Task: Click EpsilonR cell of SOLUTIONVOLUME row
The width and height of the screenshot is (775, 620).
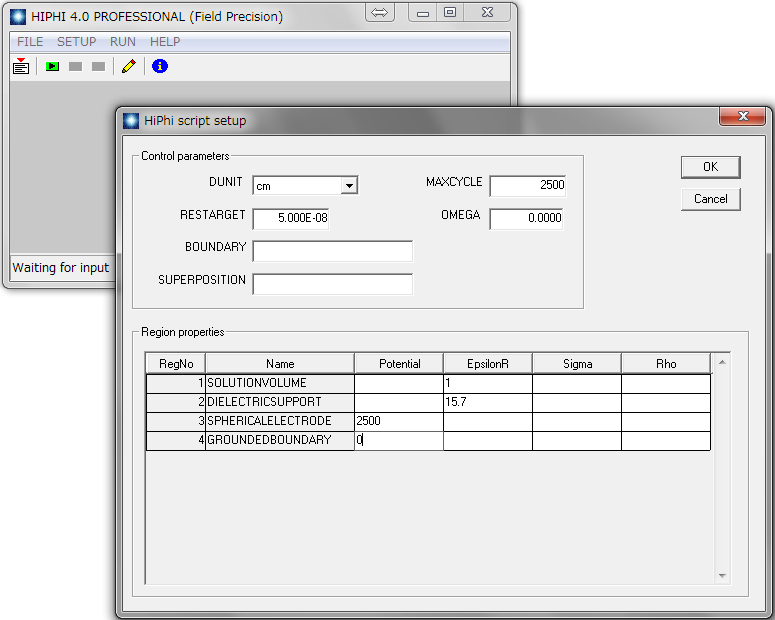Action: click(x=488, y=383)
